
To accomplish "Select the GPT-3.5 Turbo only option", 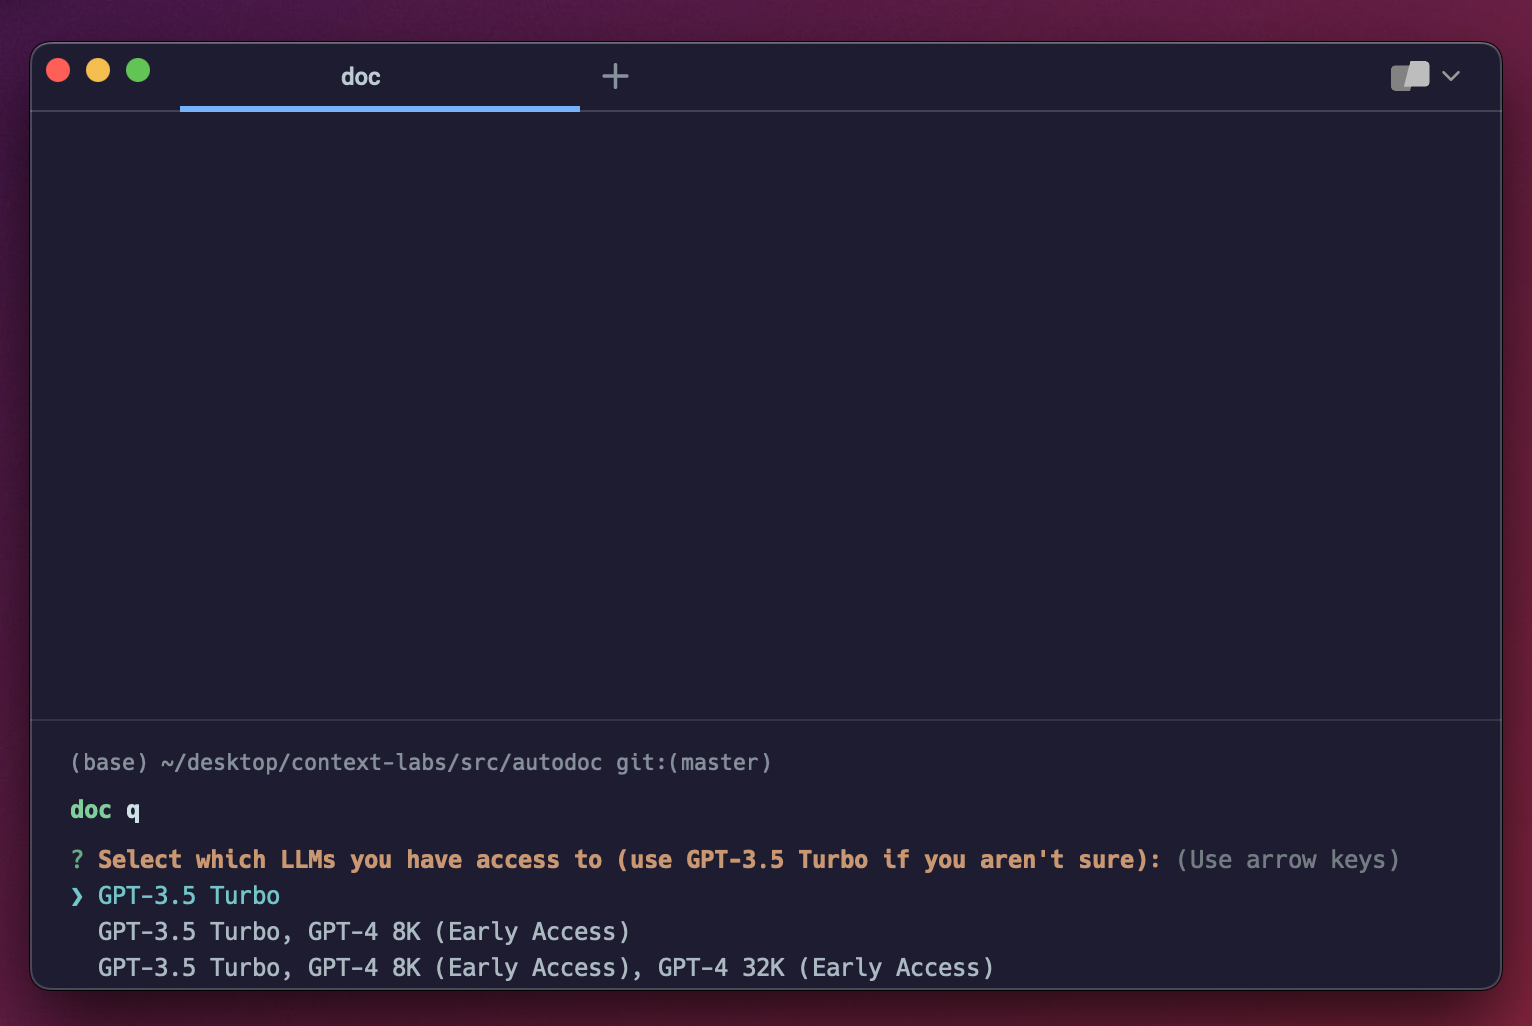I will click(188, 896).
